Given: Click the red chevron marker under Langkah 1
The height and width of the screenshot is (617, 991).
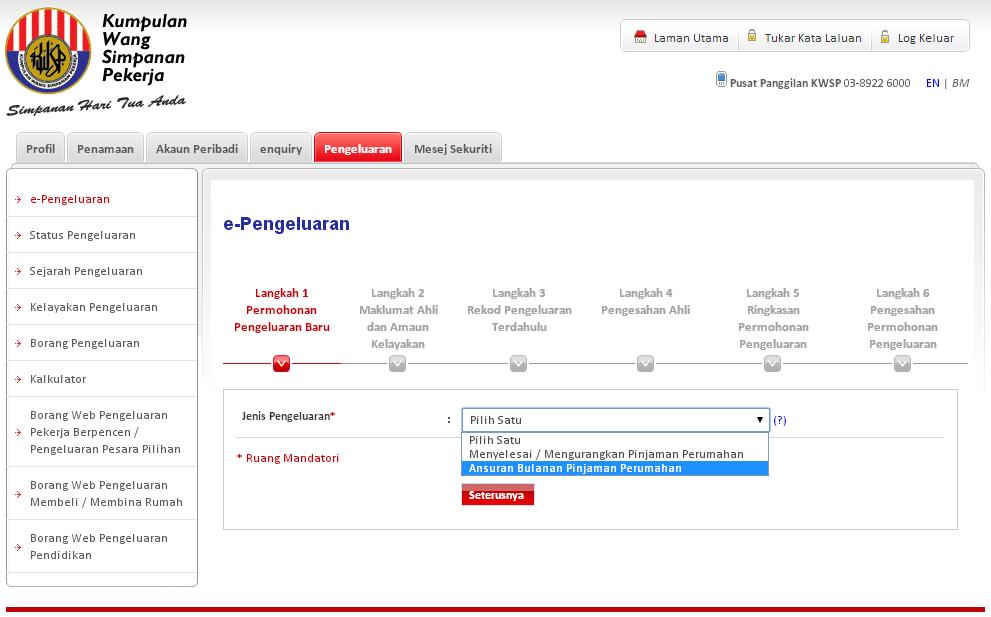Looking at the screenshot, I should tap(280, 364).
